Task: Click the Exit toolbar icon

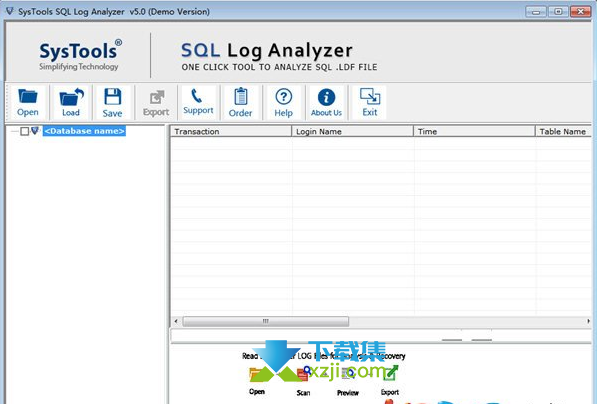Action: point(370,96)
